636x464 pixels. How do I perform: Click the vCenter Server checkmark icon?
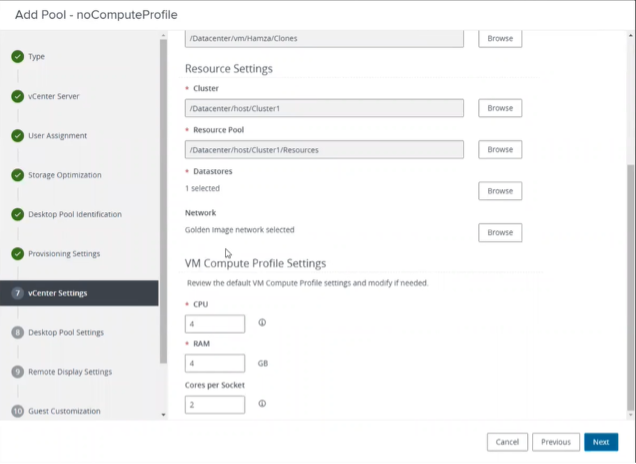pos(18,97)
